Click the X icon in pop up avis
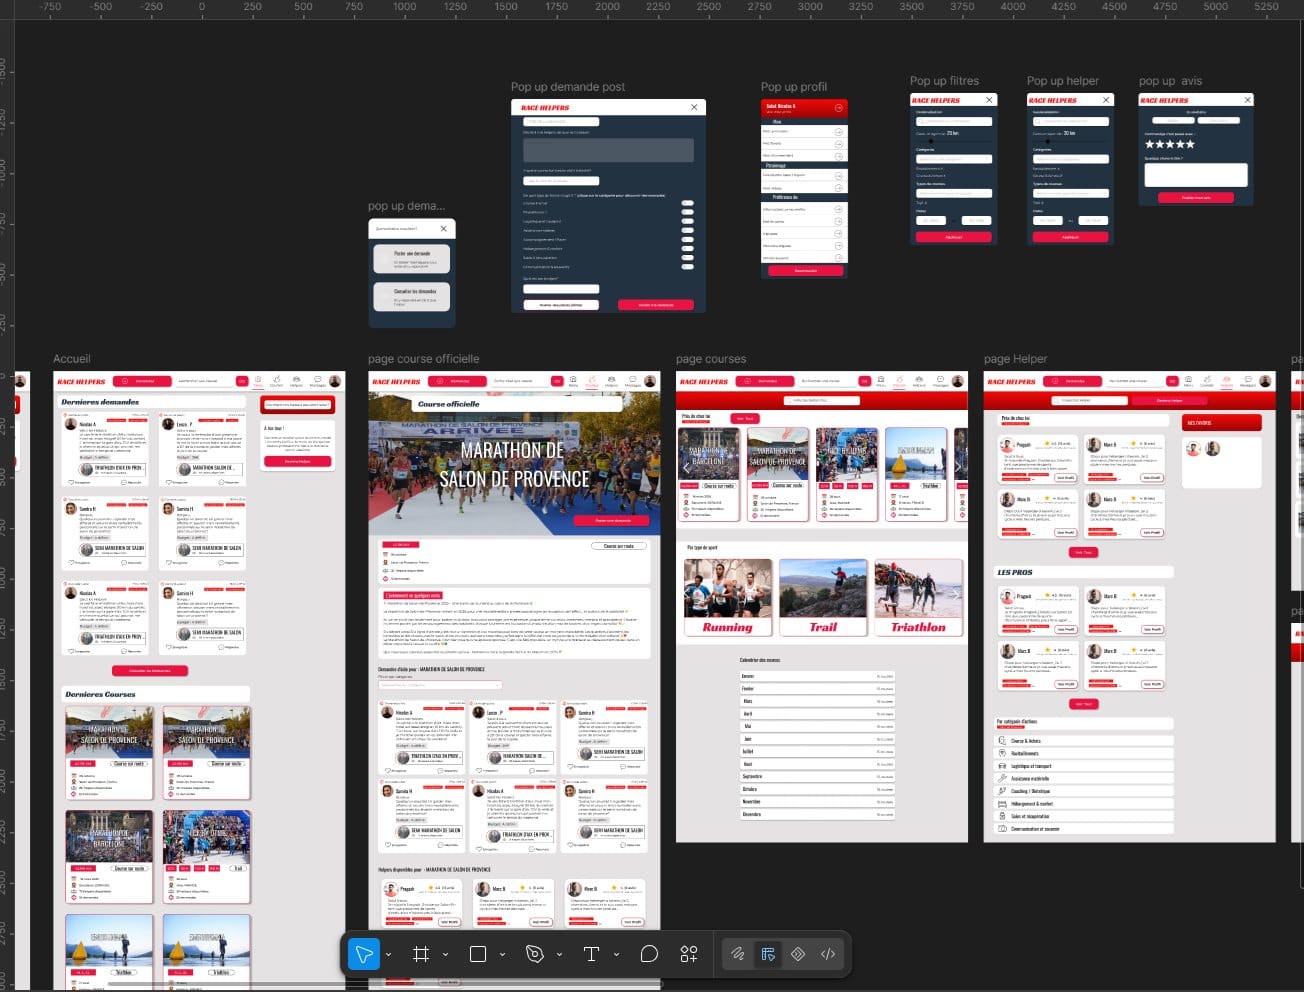Screen dimensions: 1304x992 coord(1248,100)
